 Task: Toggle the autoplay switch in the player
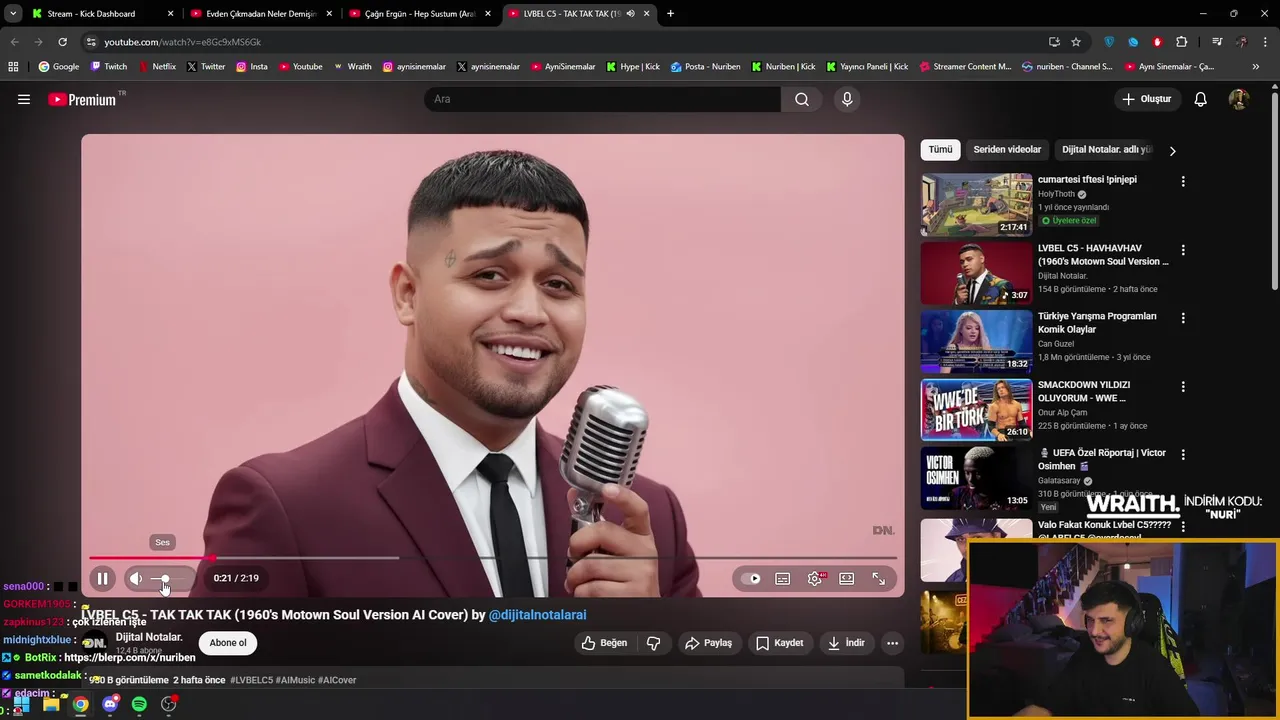point(752,578)
